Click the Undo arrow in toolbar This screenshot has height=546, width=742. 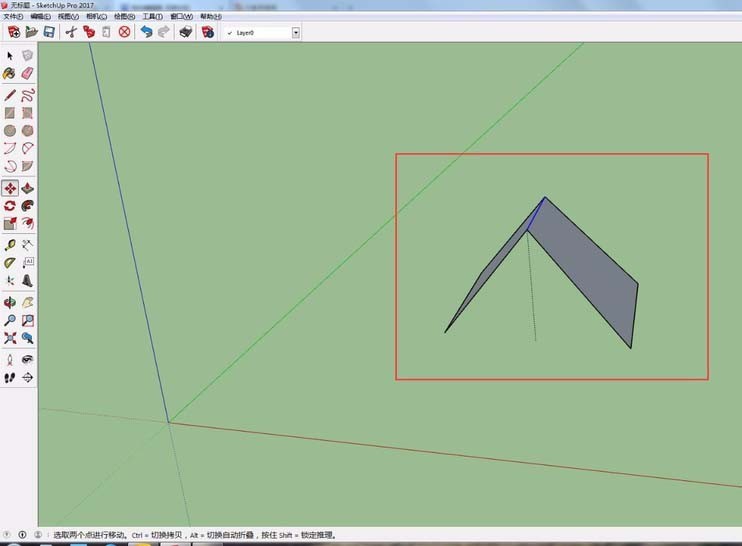146,32
